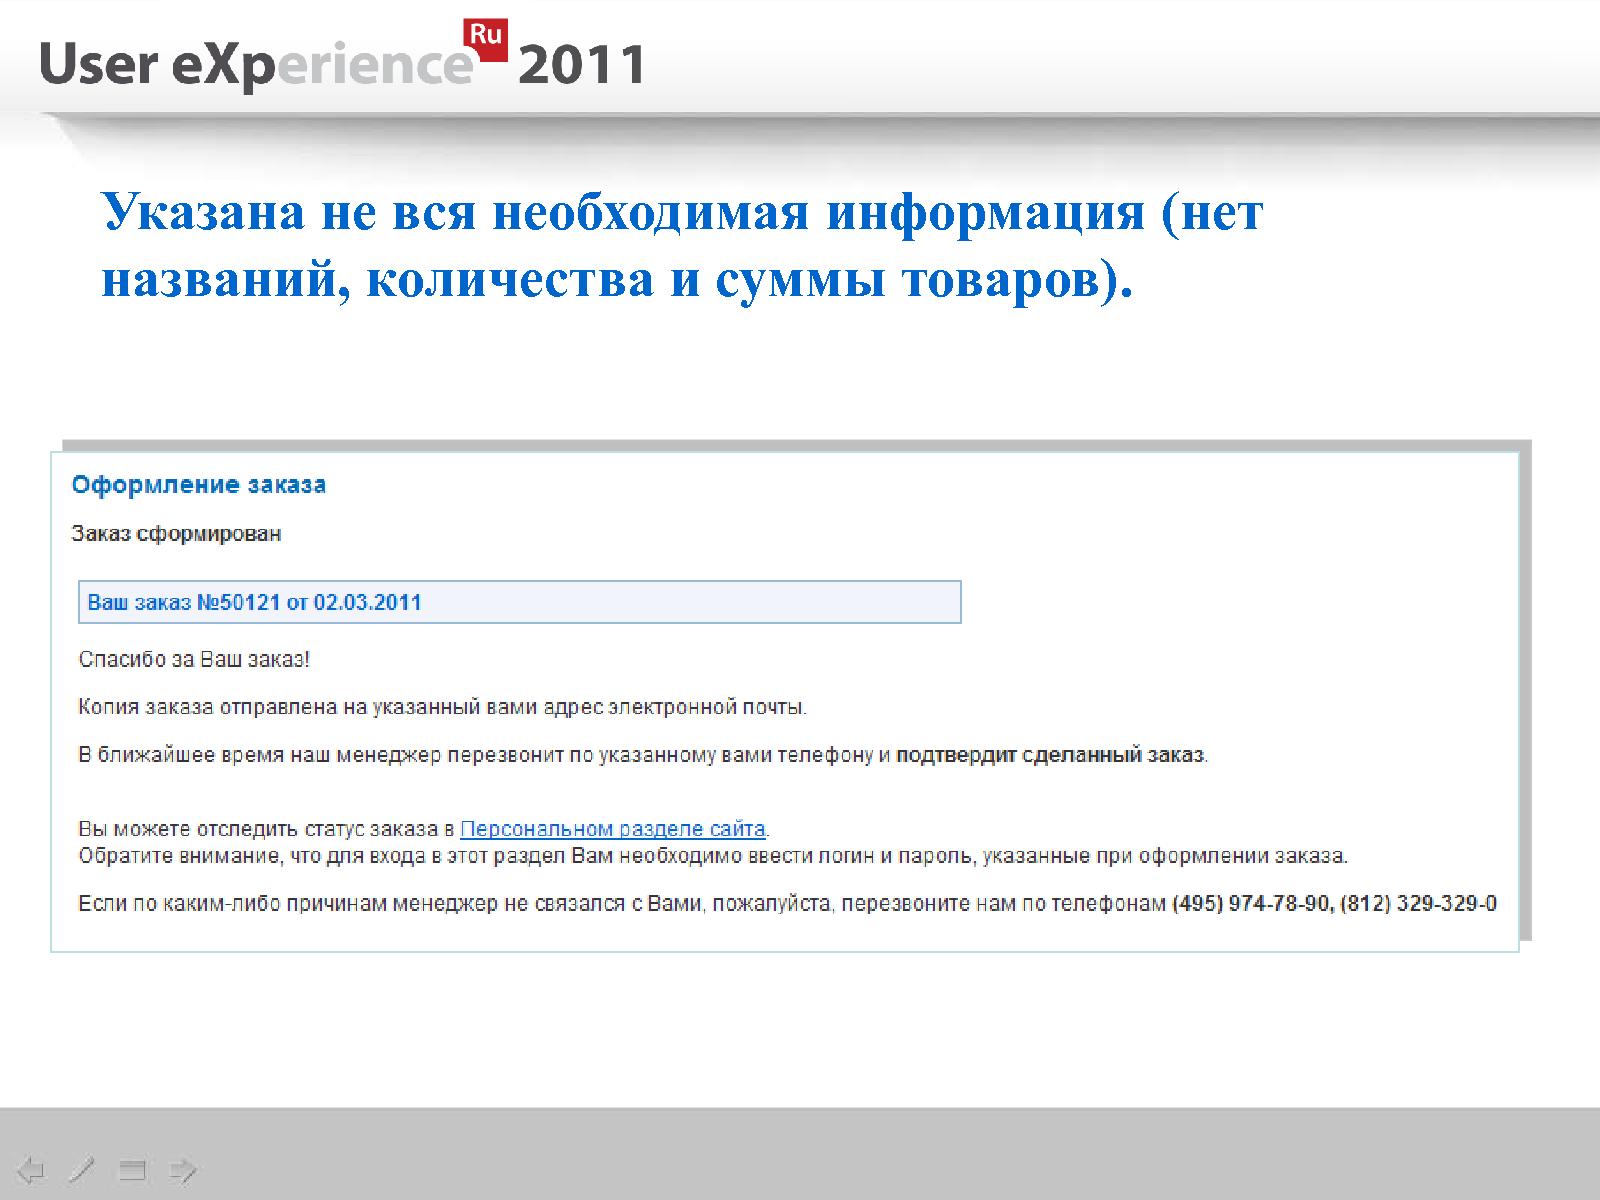The image size is (1600, 1200).
Task: Click the 'Если по каким-либо причинам' sentence
Action: pyautogui.click(x=788, y=904)
